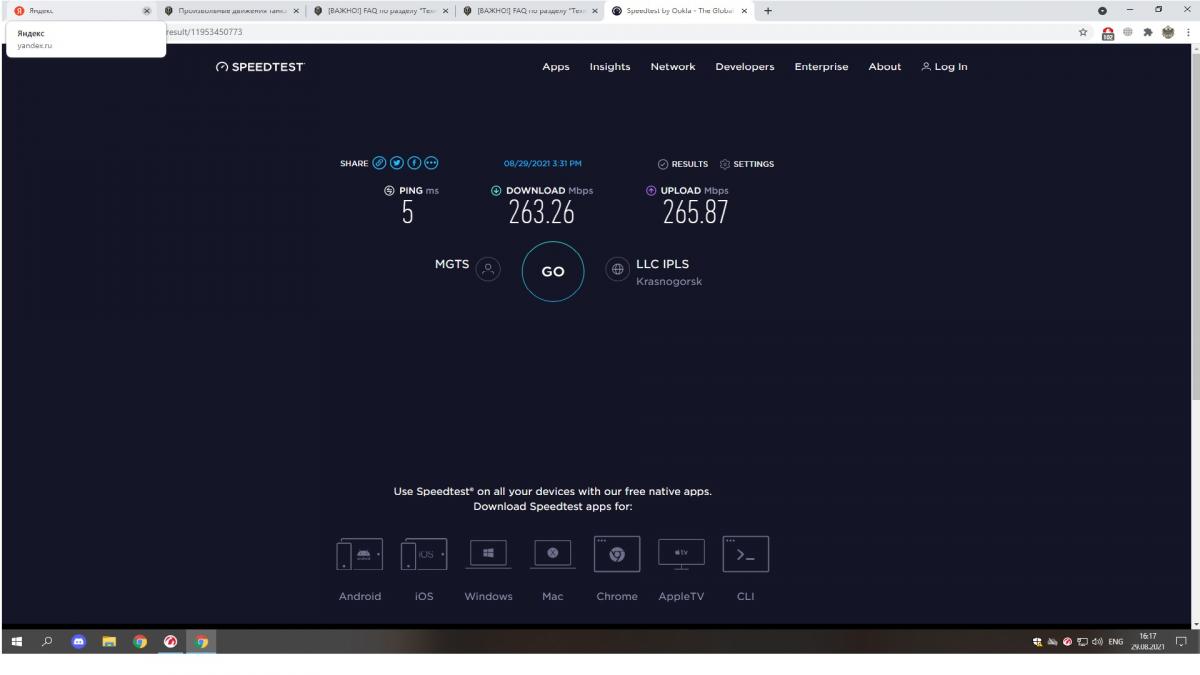
Task: Share the result on Twitter
Action: [397, 163]
